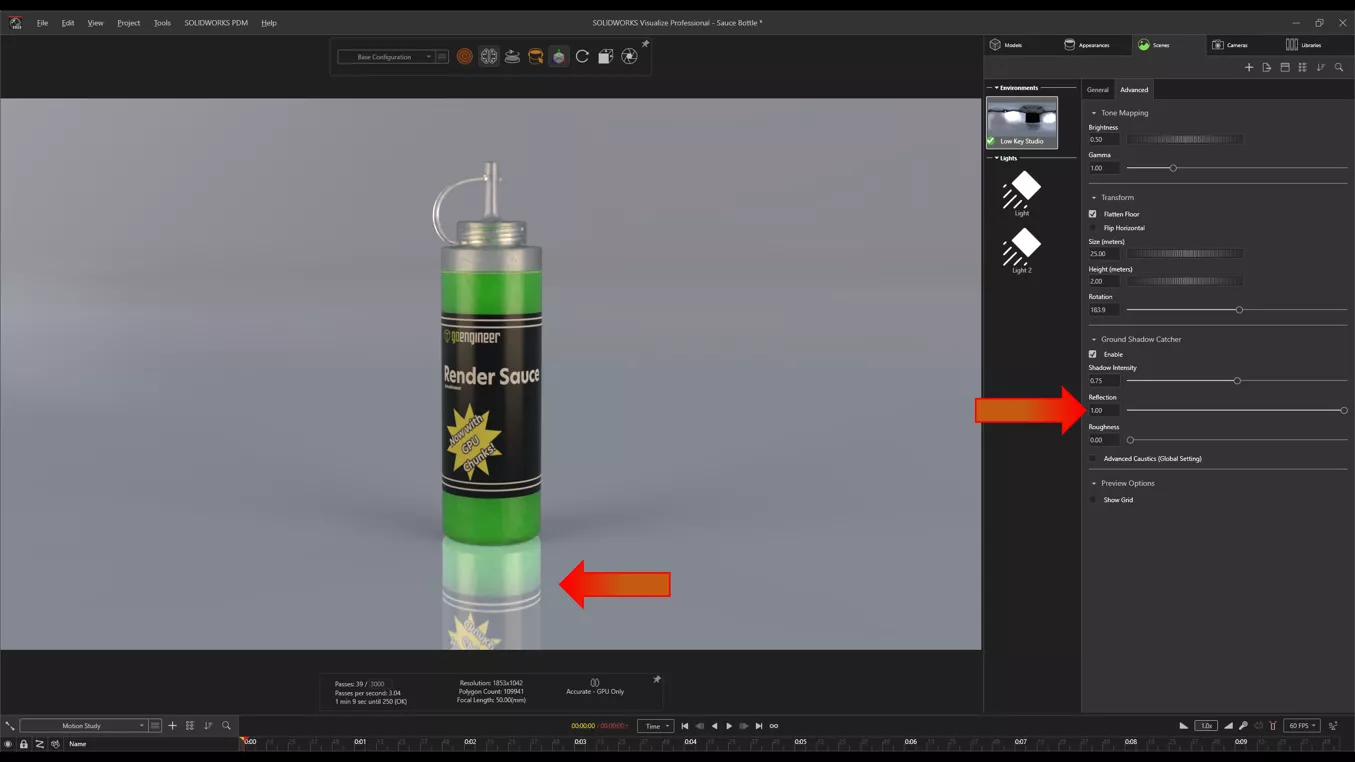Viewport: 1355px width, 762px height.
Task: Click the sort icon in Scenes panel
Action: [x=1321, y=68]
